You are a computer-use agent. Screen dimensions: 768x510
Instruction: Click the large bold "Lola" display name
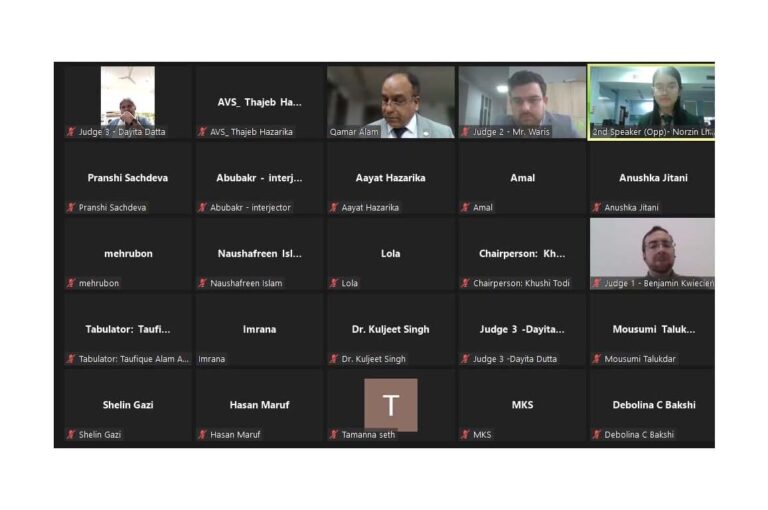coord(390,253)
